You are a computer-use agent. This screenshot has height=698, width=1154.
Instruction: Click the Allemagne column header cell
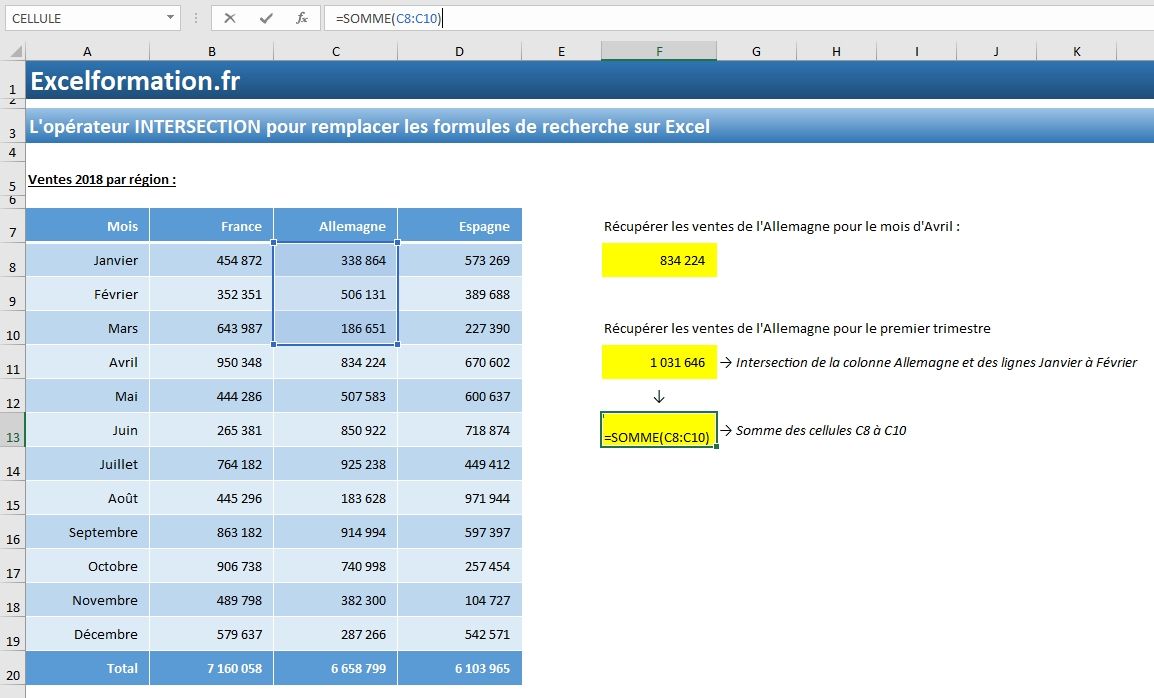point(335,225)
